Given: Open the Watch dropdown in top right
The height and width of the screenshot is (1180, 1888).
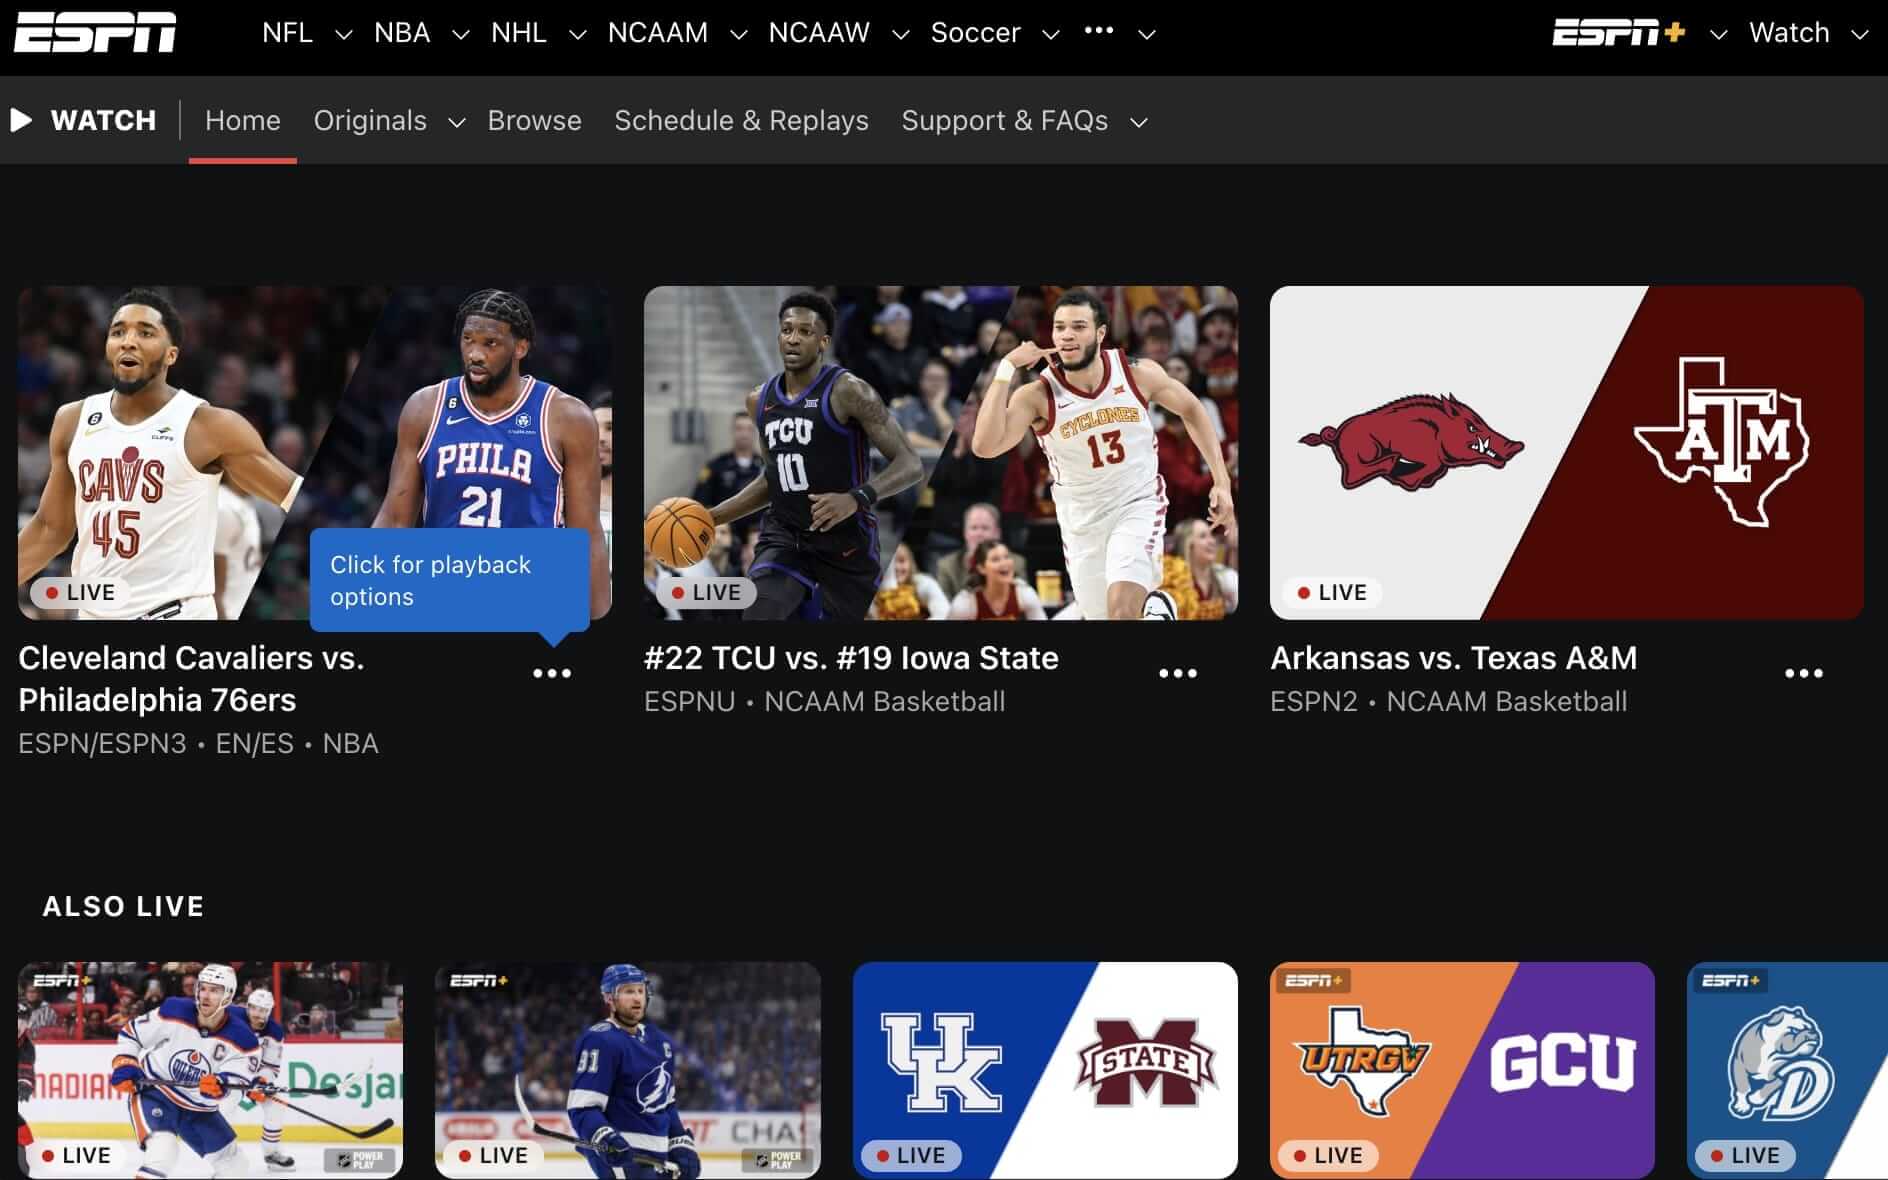Looking at the screenshot, I should [1859, 34].
